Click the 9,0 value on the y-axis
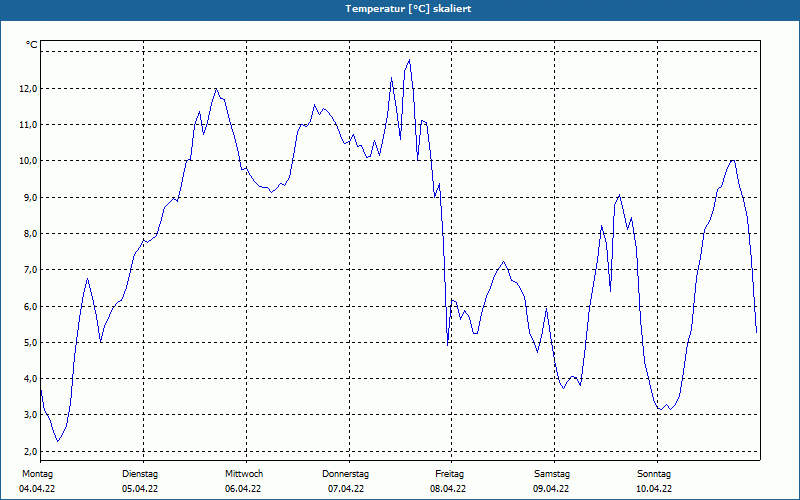Screen dimensions: 800x500 pyautogui.click(x=31, y=197)
